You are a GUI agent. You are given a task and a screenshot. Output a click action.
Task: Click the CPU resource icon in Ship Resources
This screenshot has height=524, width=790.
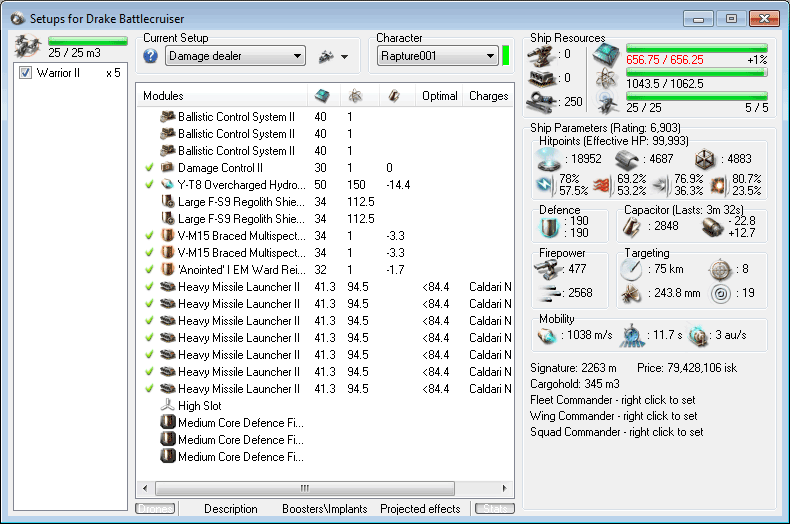[x=606, y=55]
